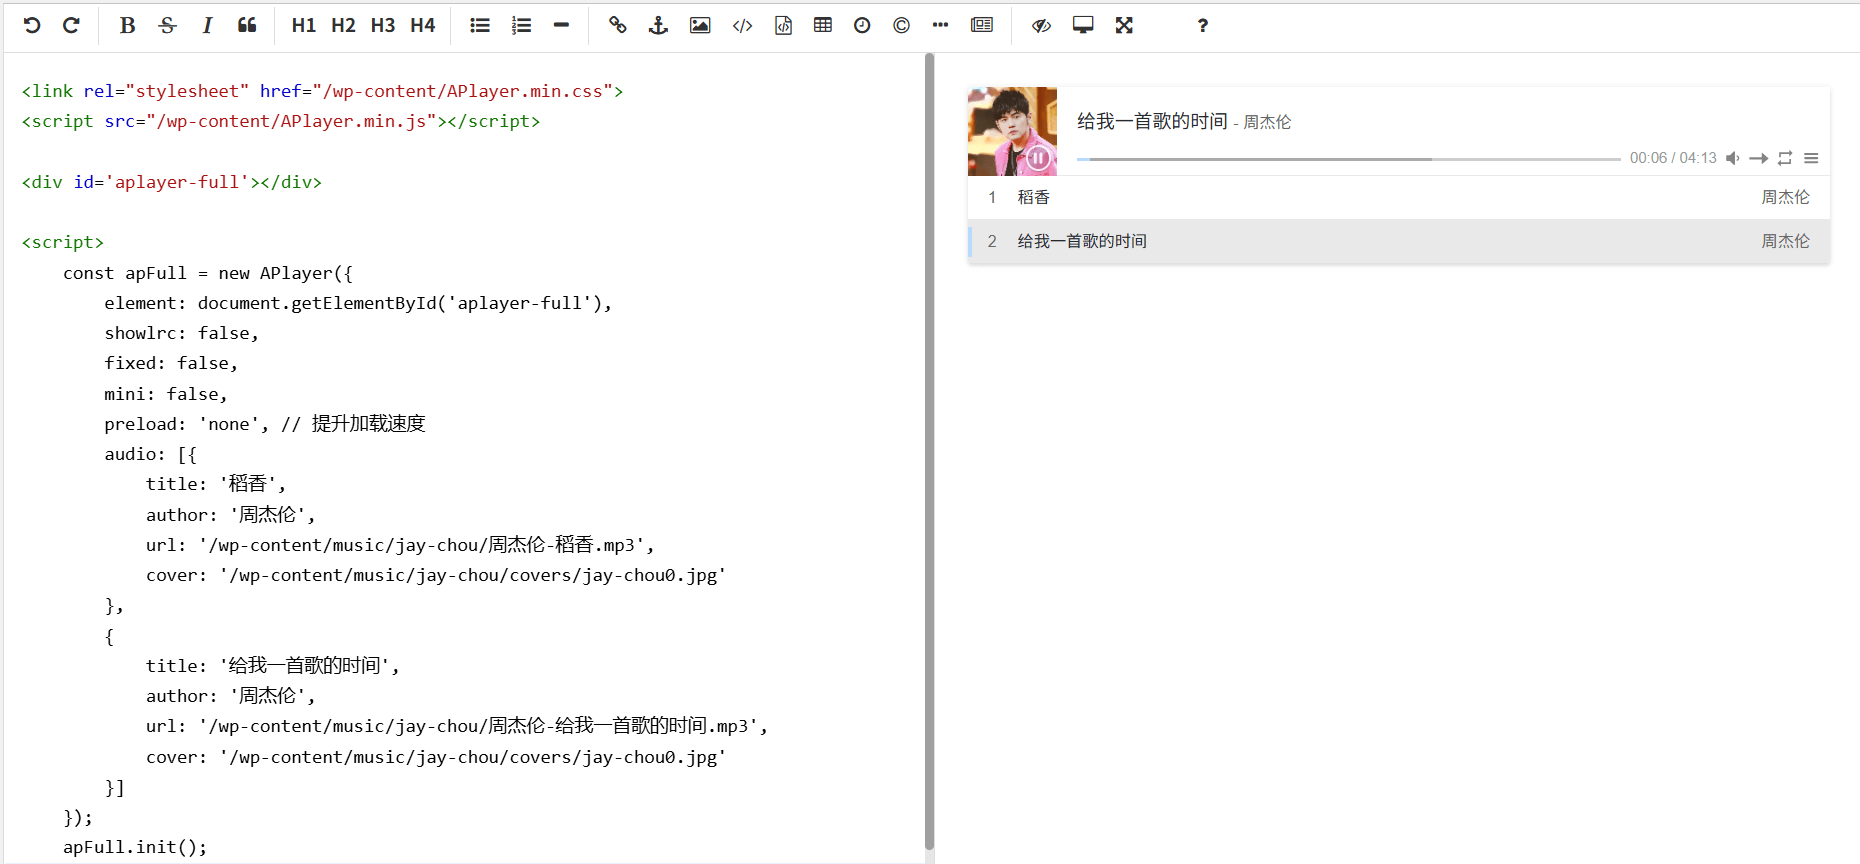This screenshot has height=864, width=1860.
Task: Click the APlayer.min.css link tag line
Action: [x=322, y=91]
